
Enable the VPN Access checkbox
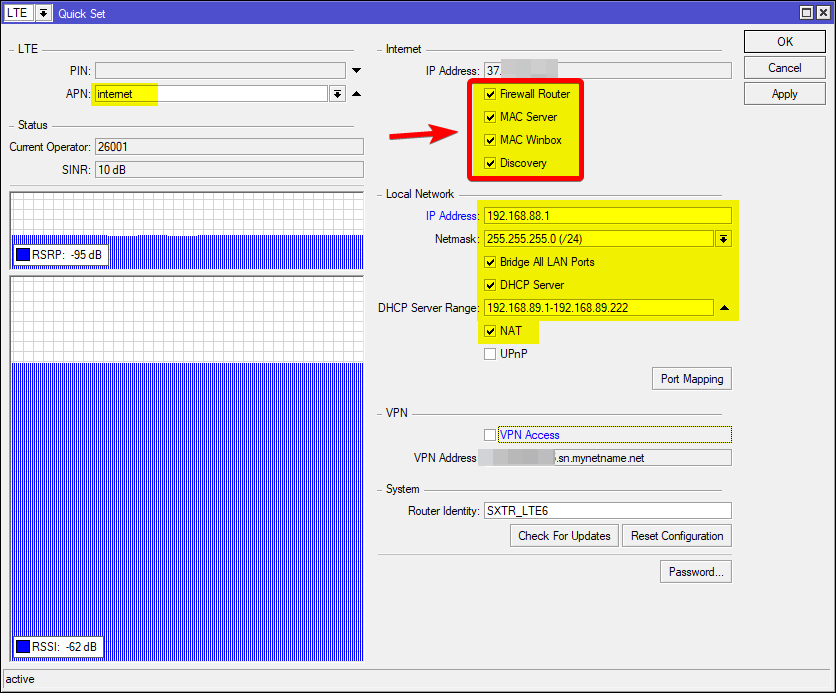coord(490,434)
